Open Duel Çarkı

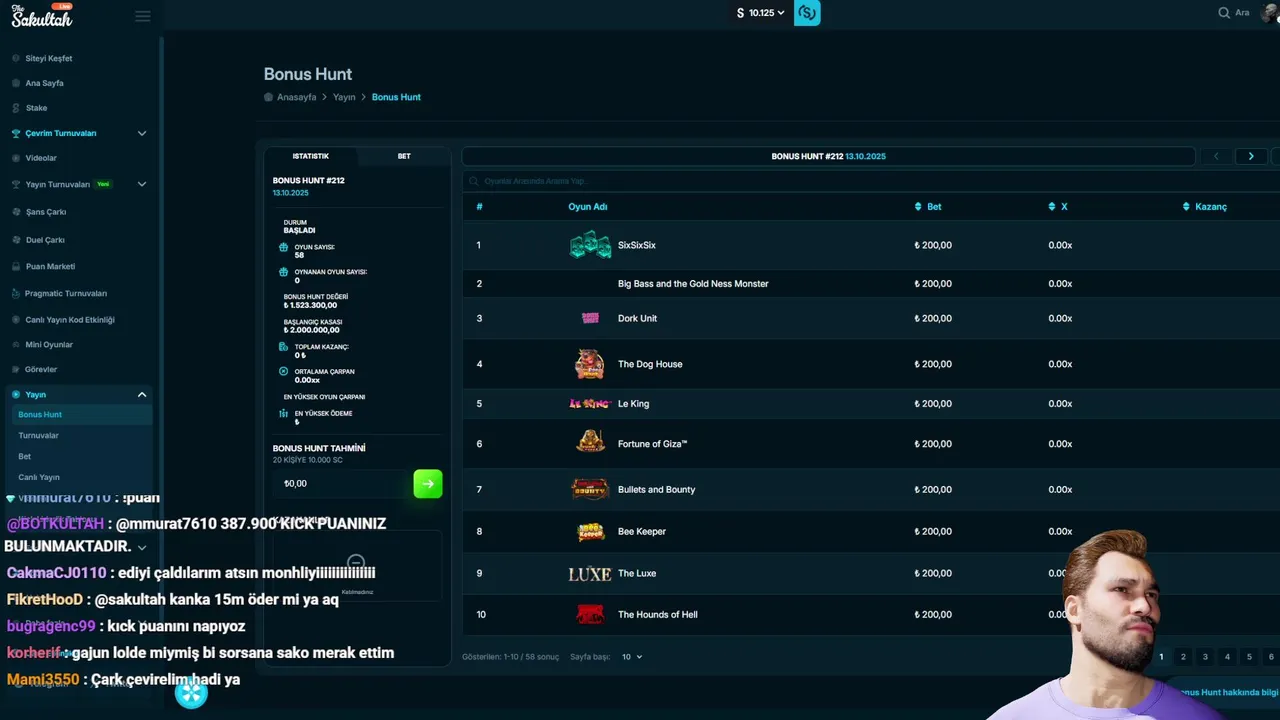coord(45,240)
